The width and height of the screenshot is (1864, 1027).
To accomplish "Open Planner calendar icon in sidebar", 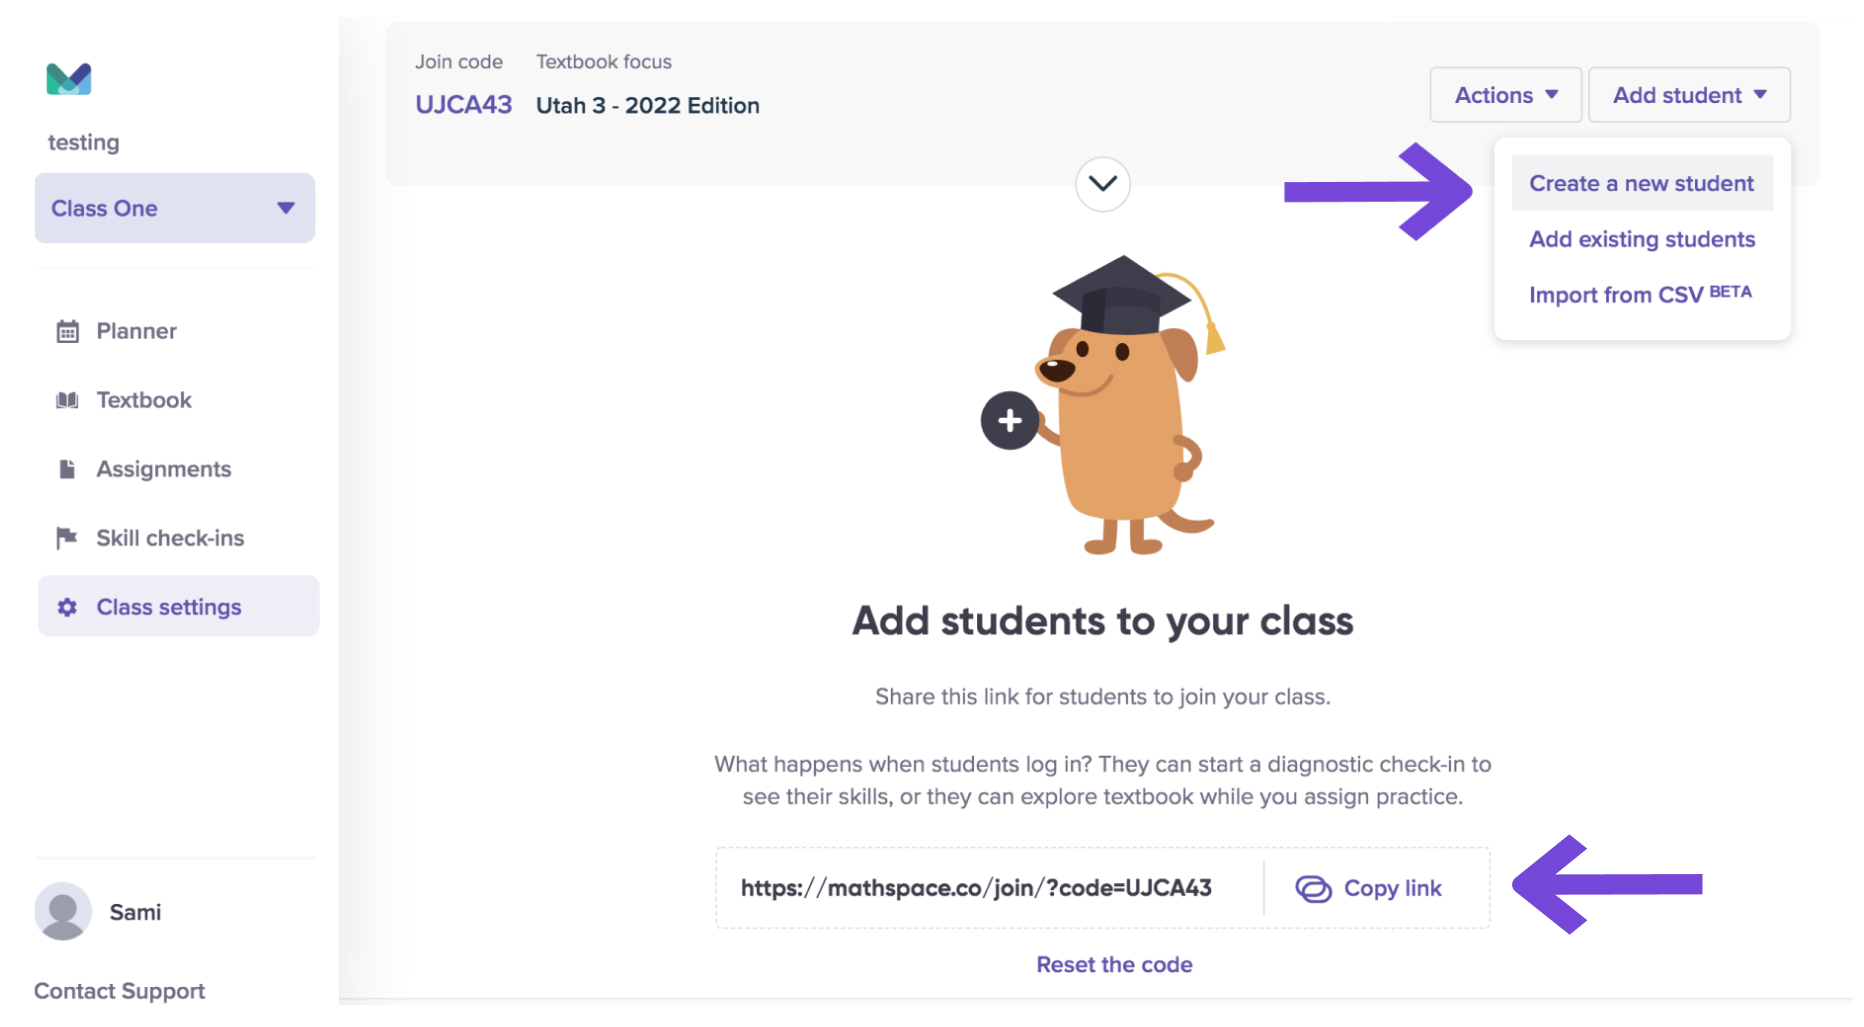I will click(67, 331).
